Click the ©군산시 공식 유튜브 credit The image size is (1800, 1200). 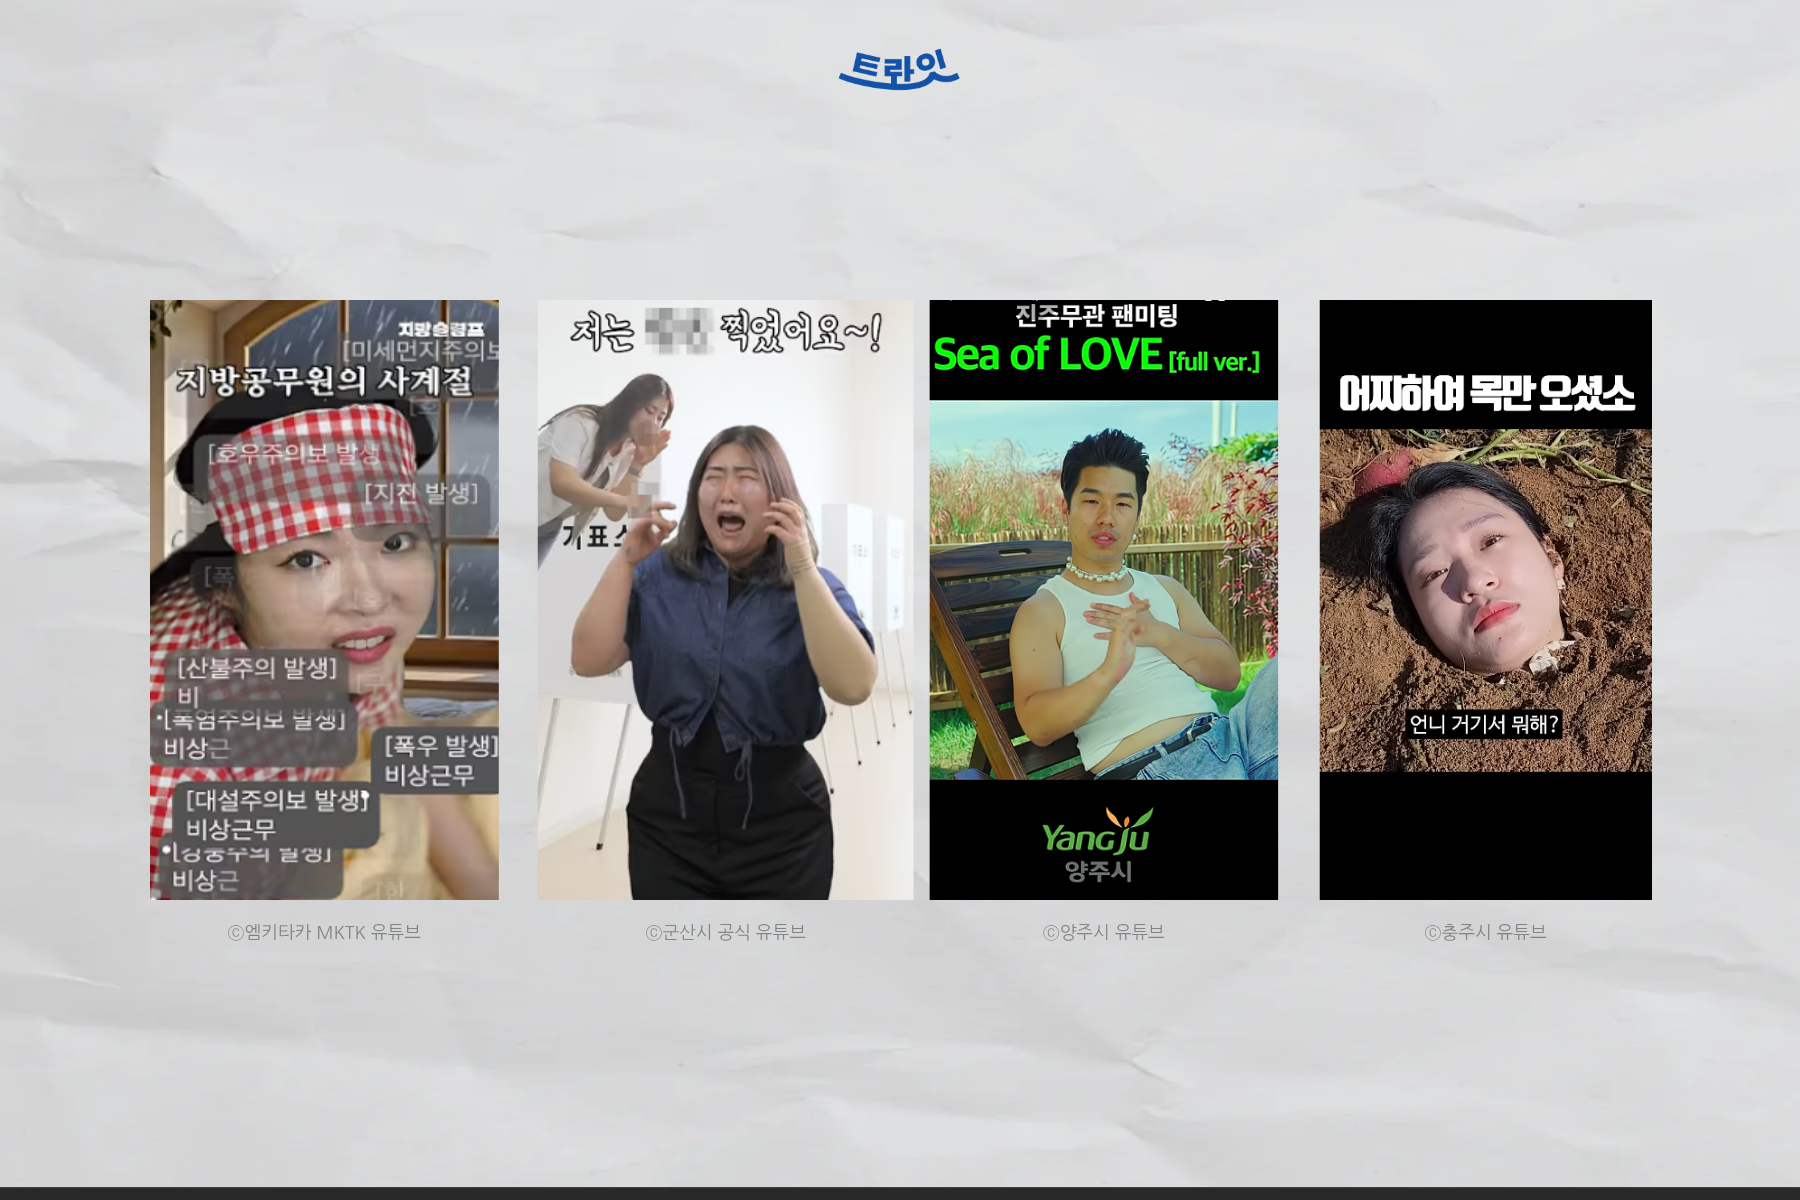725,932
